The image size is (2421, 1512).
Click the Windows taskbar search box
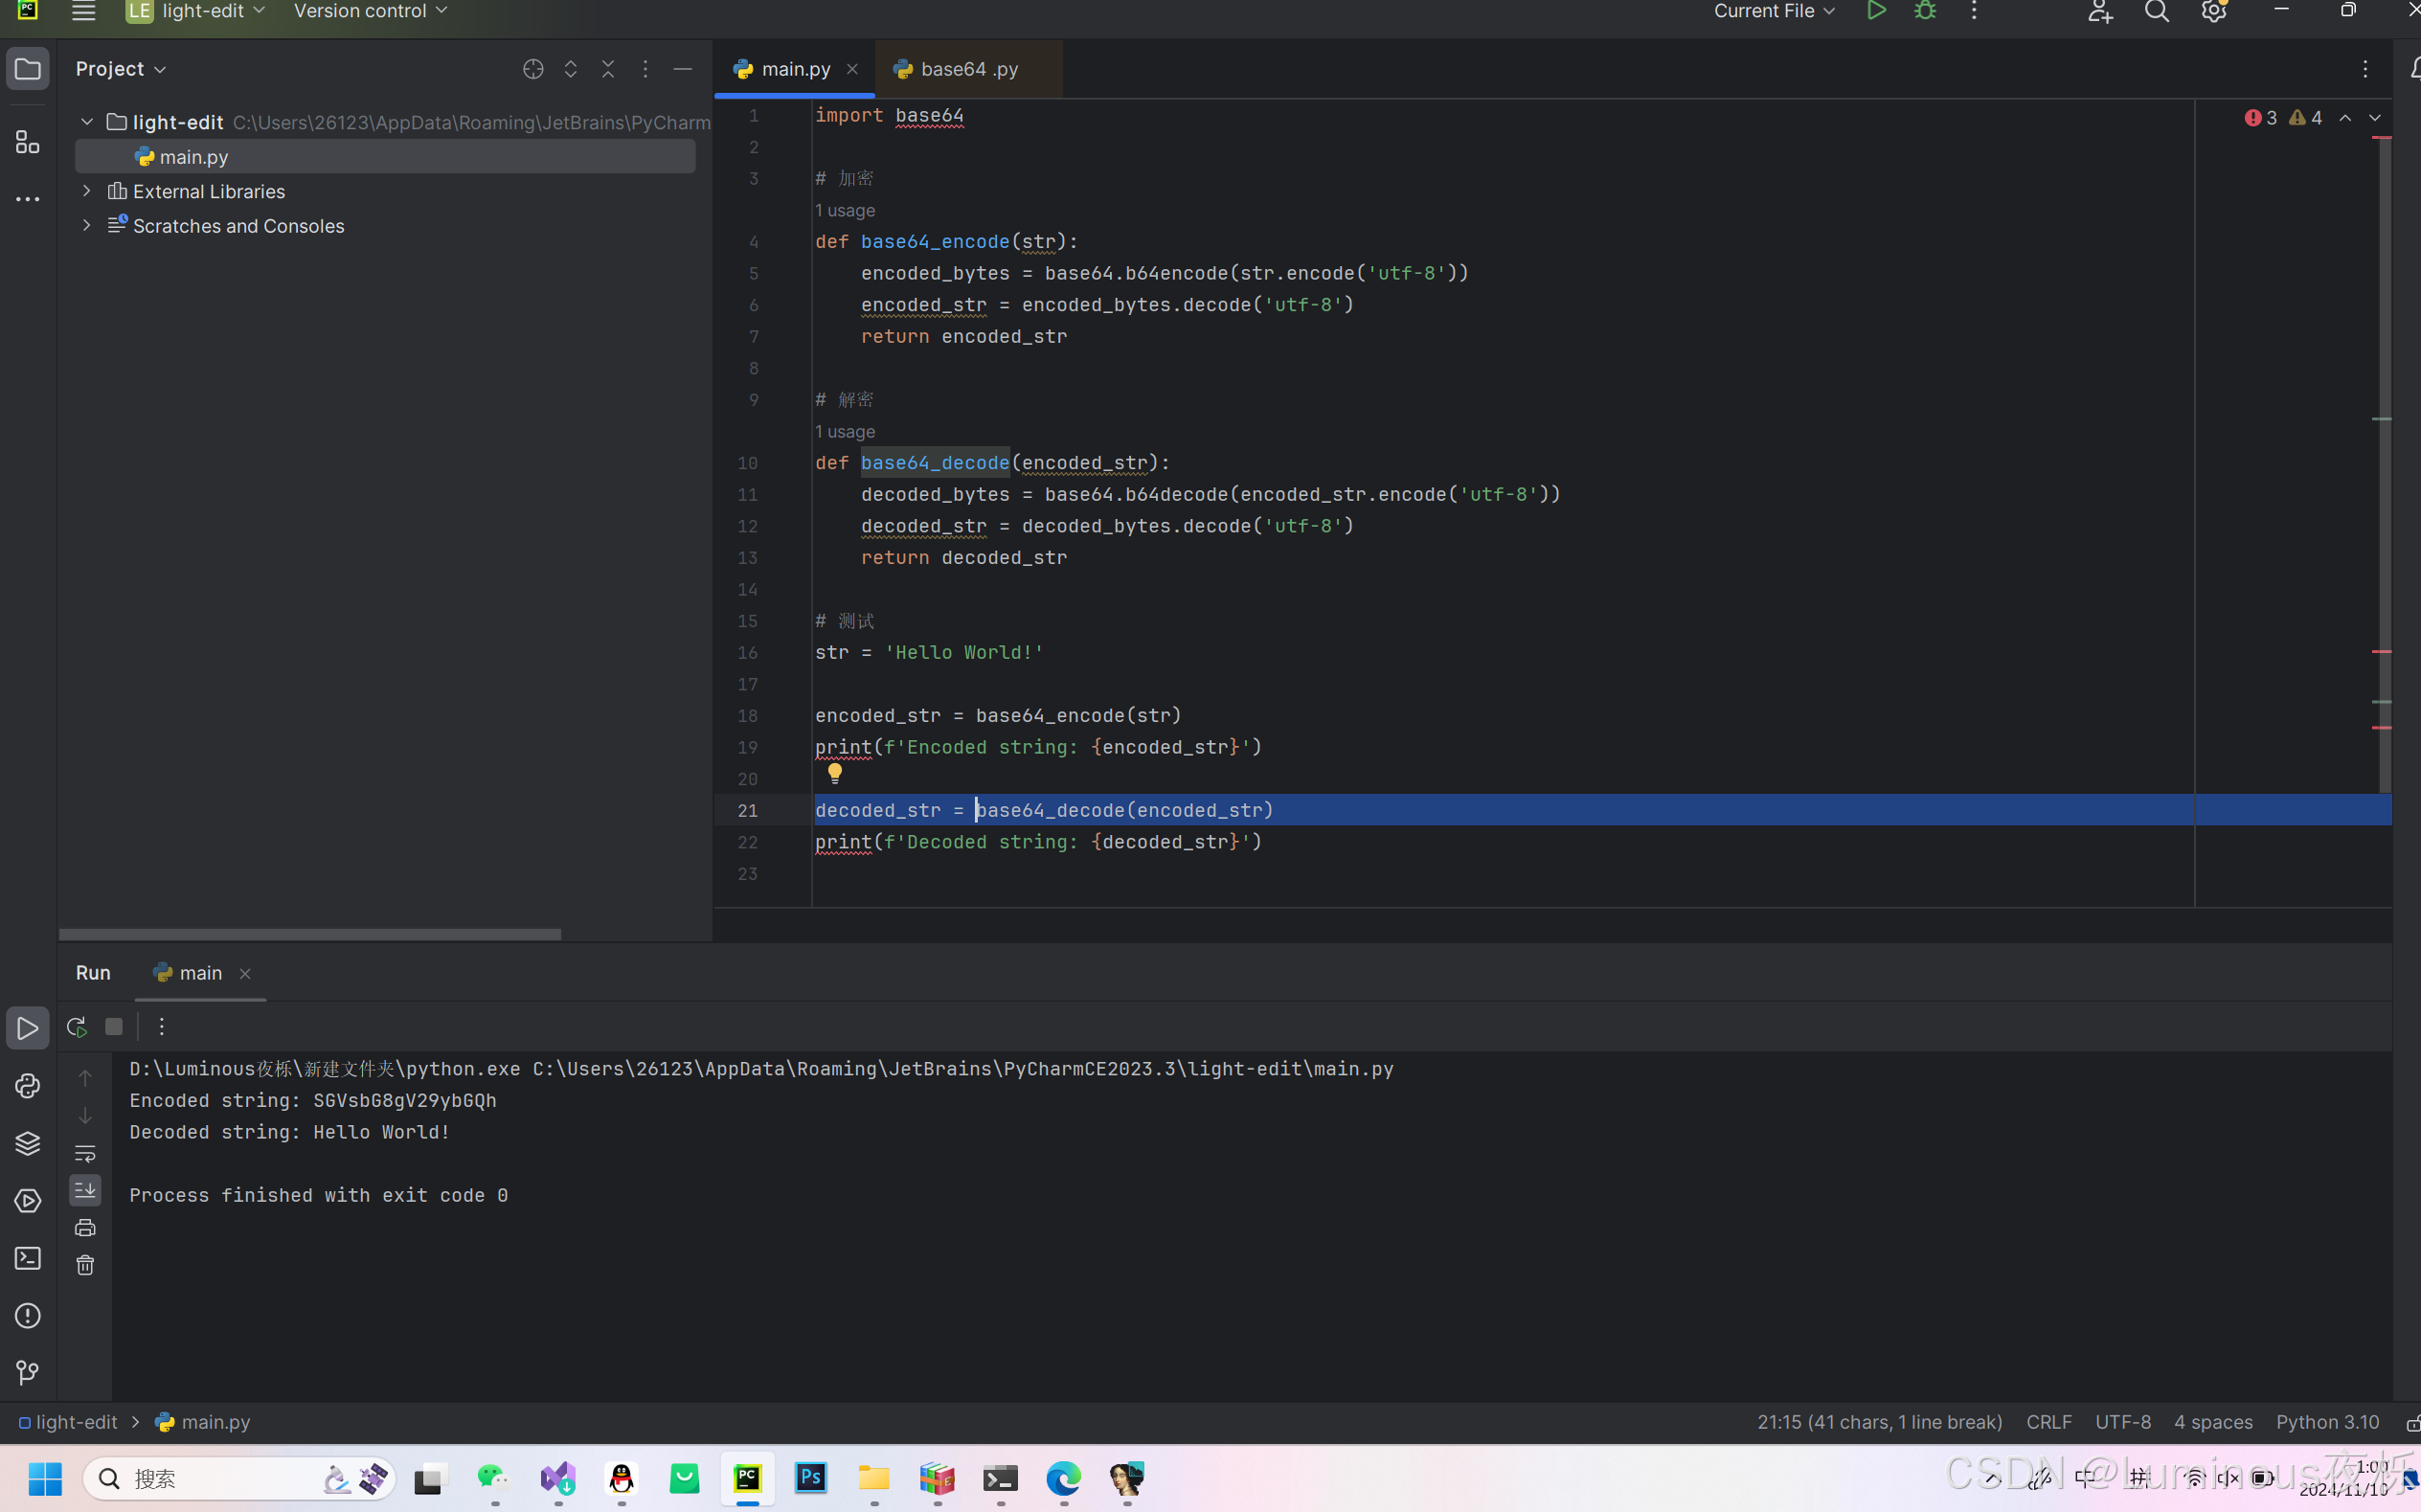pos(239,1478)
